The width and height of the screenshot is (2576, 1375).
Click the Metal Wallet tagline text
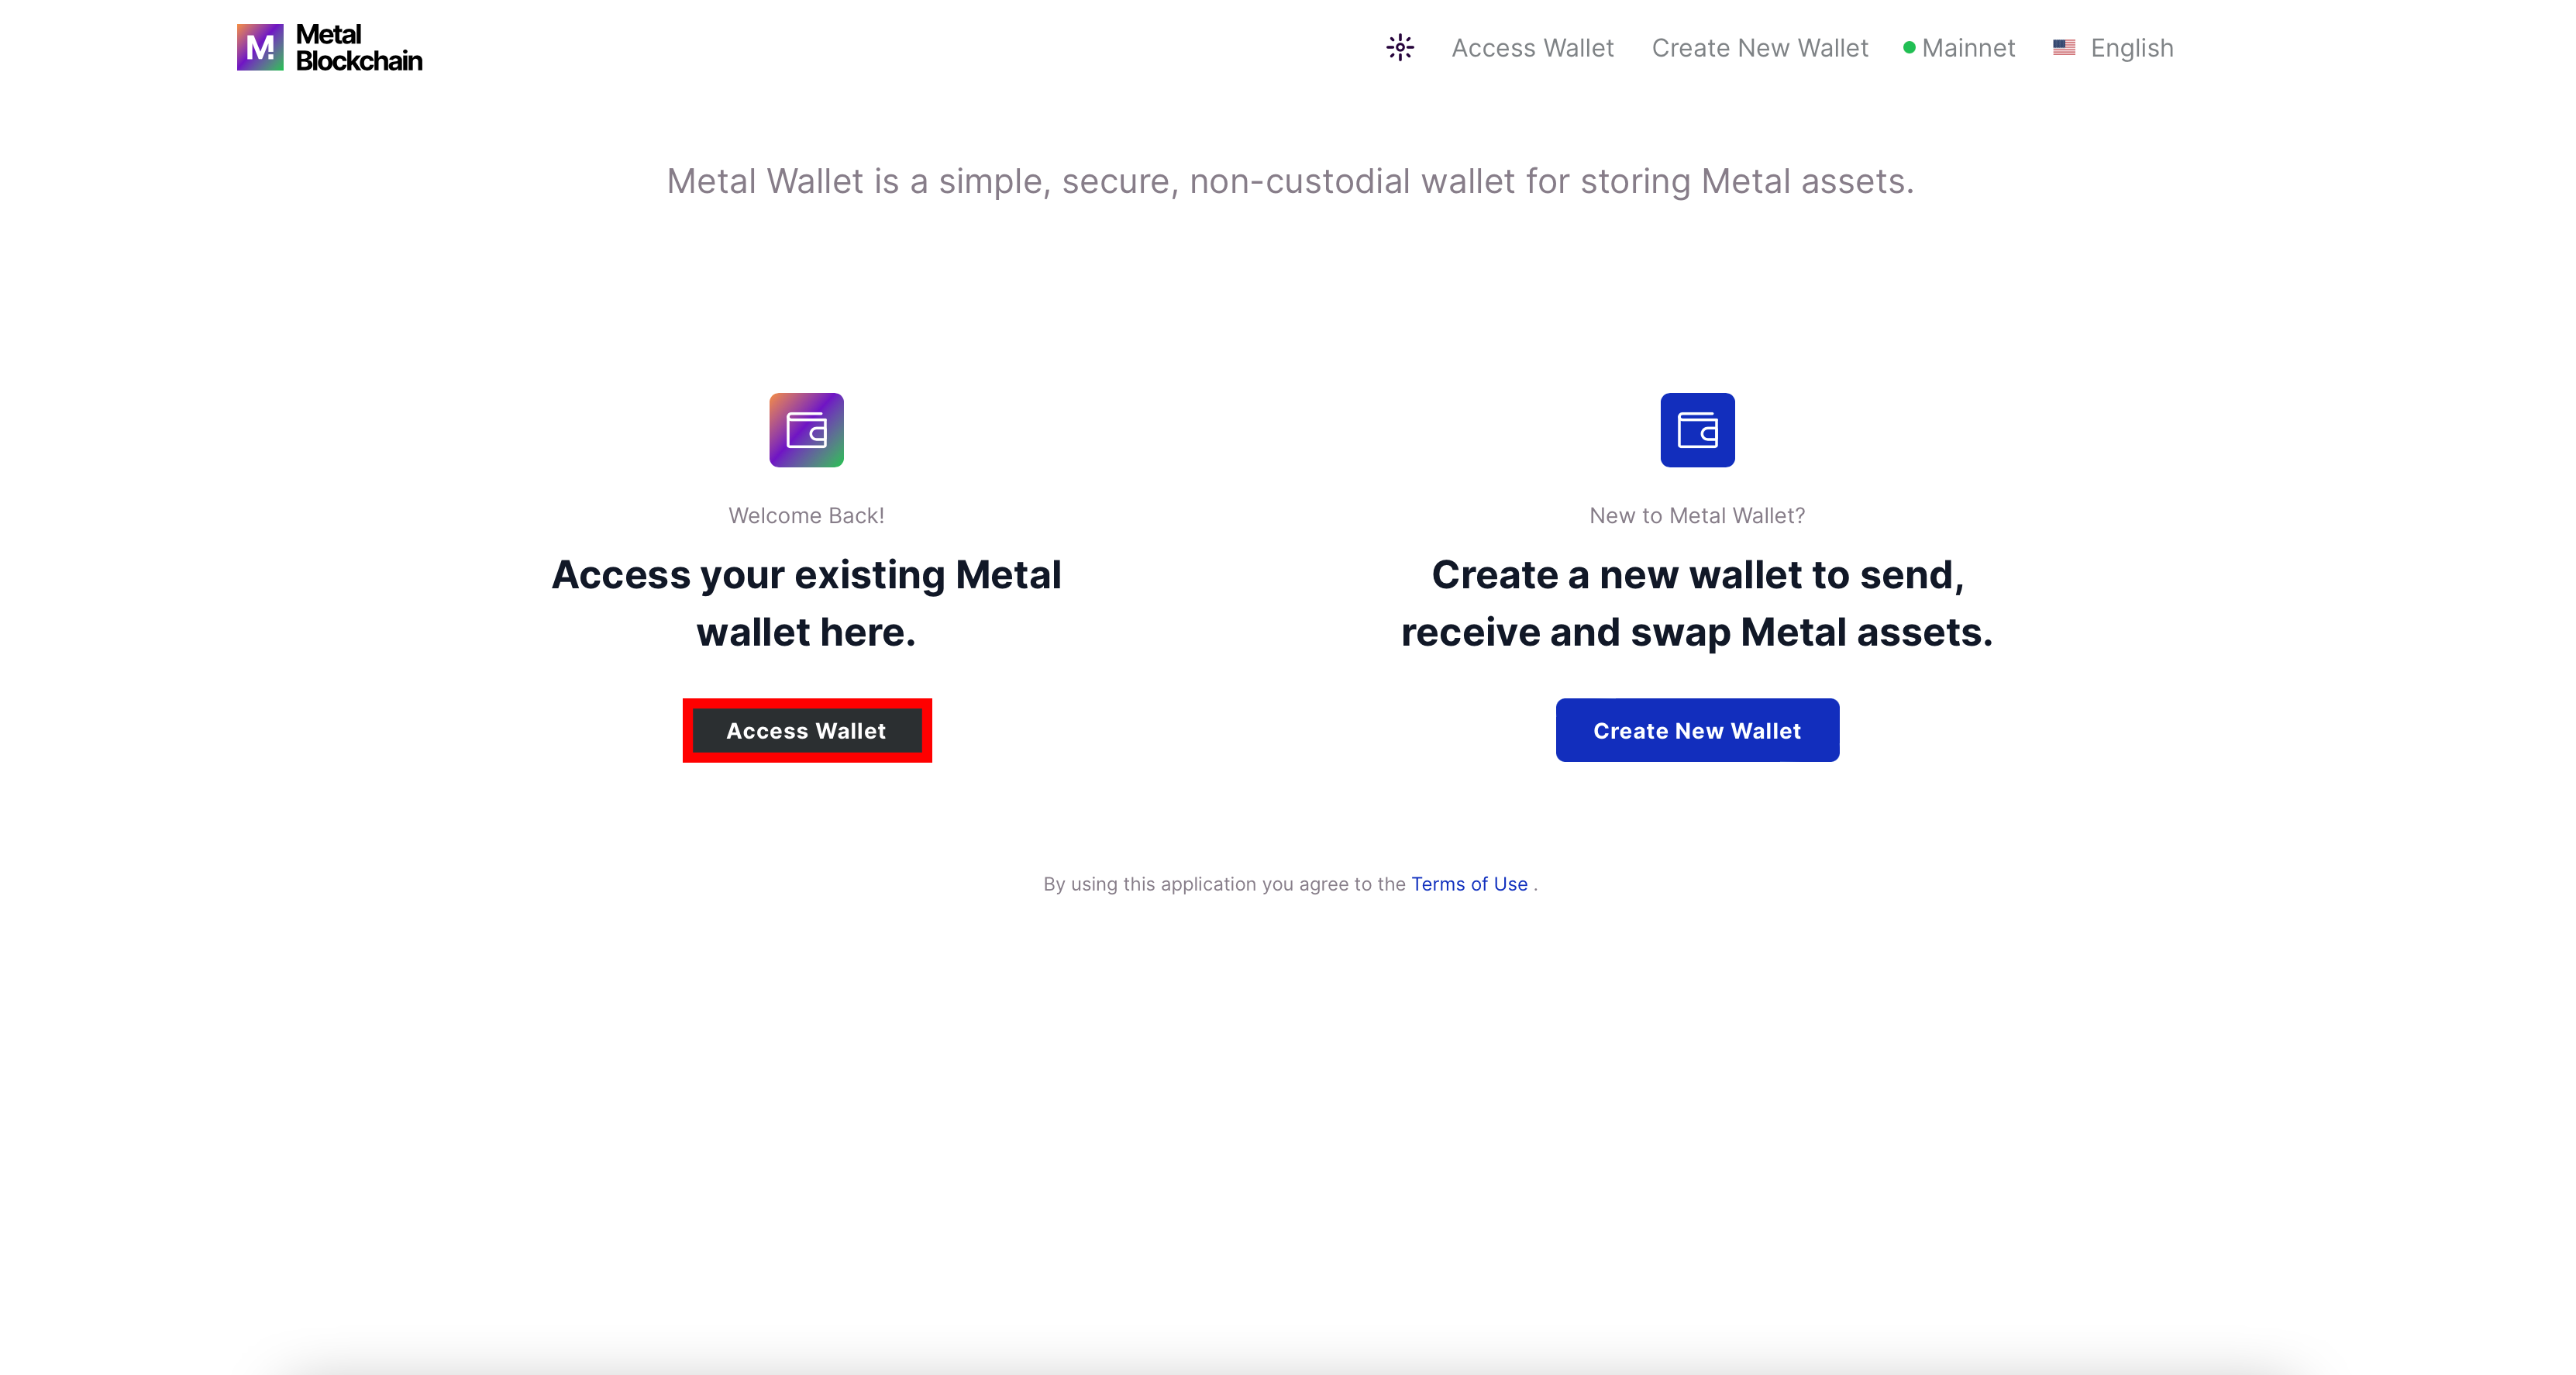click(1290, 181)
